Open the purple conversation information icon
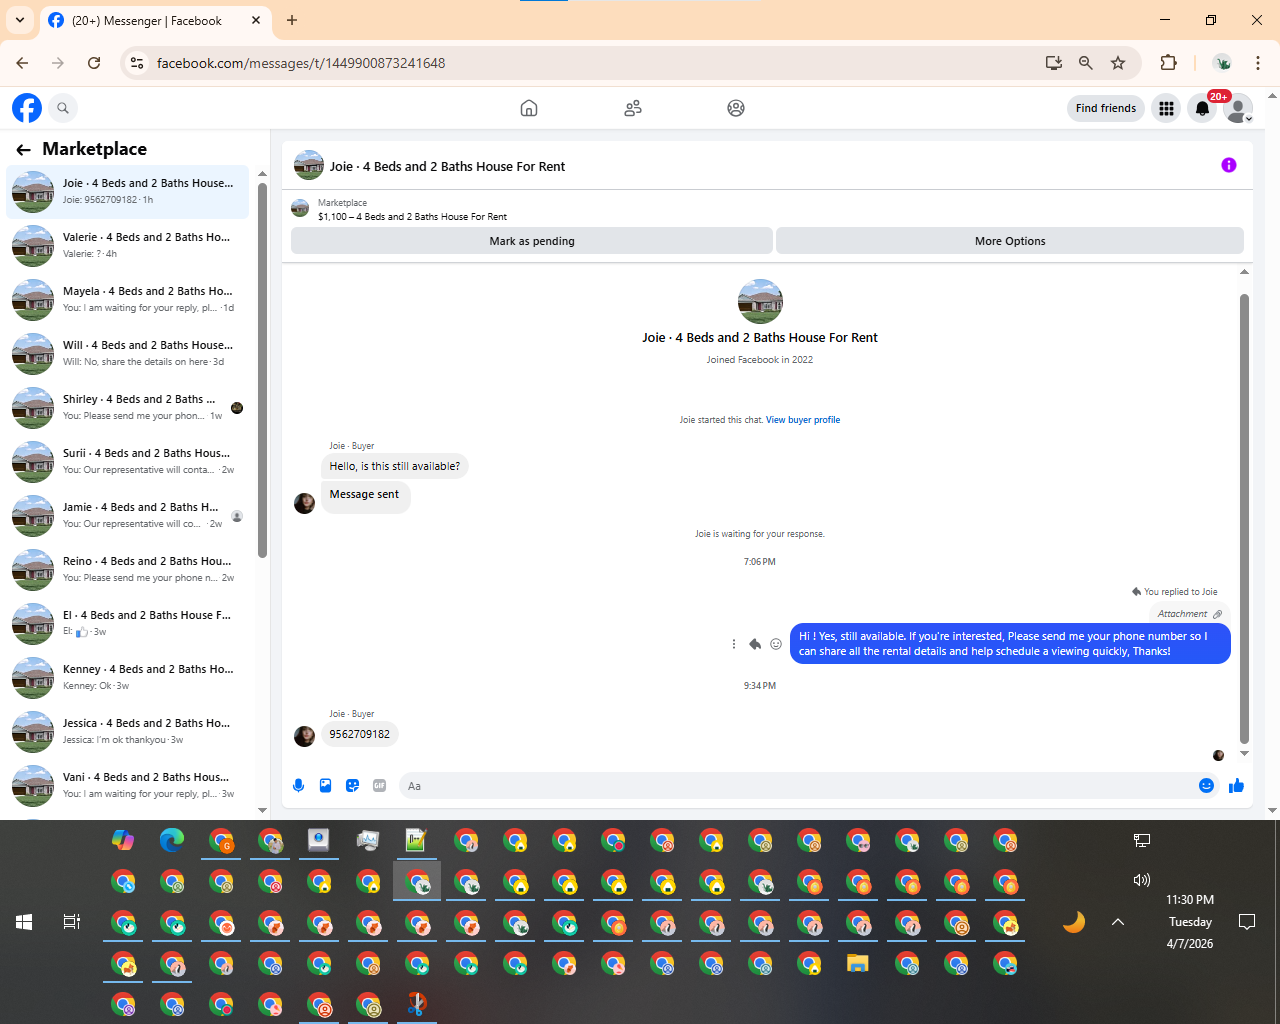Screen dimensions: 1280x1024 [1229, 165]
